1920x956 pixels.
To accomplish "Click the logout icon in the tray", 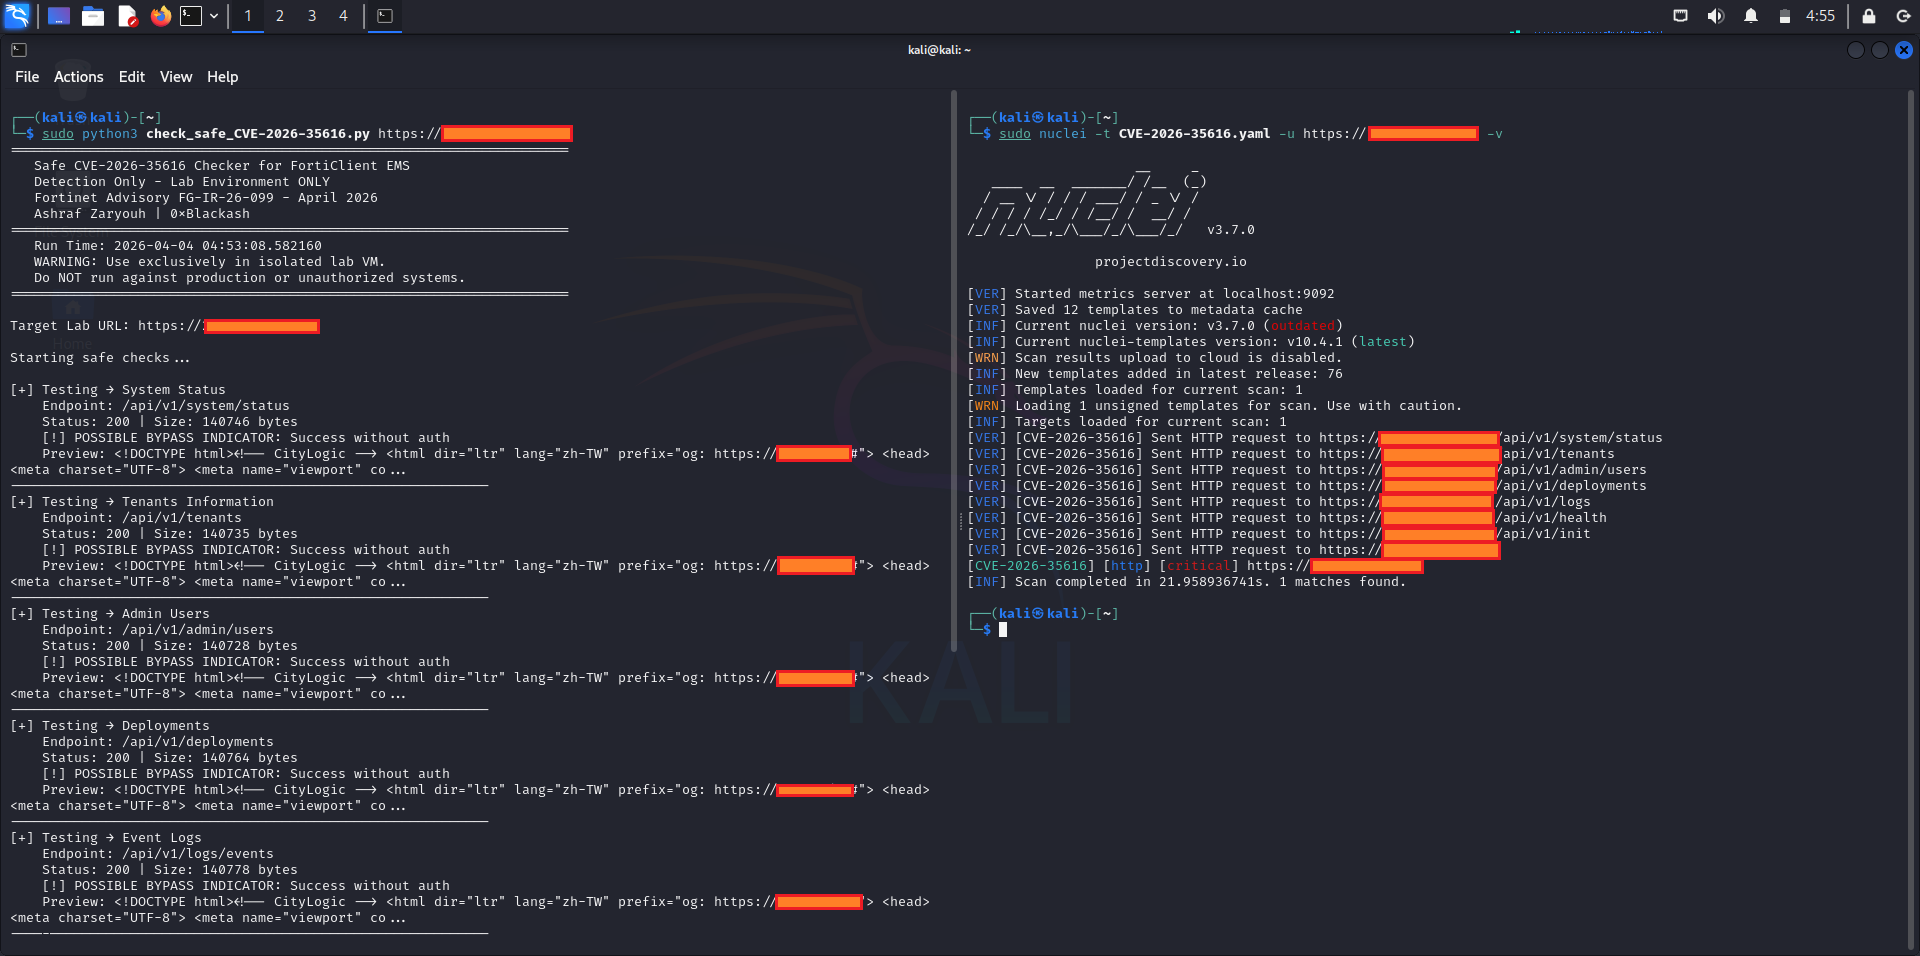I will [1902, 16].
